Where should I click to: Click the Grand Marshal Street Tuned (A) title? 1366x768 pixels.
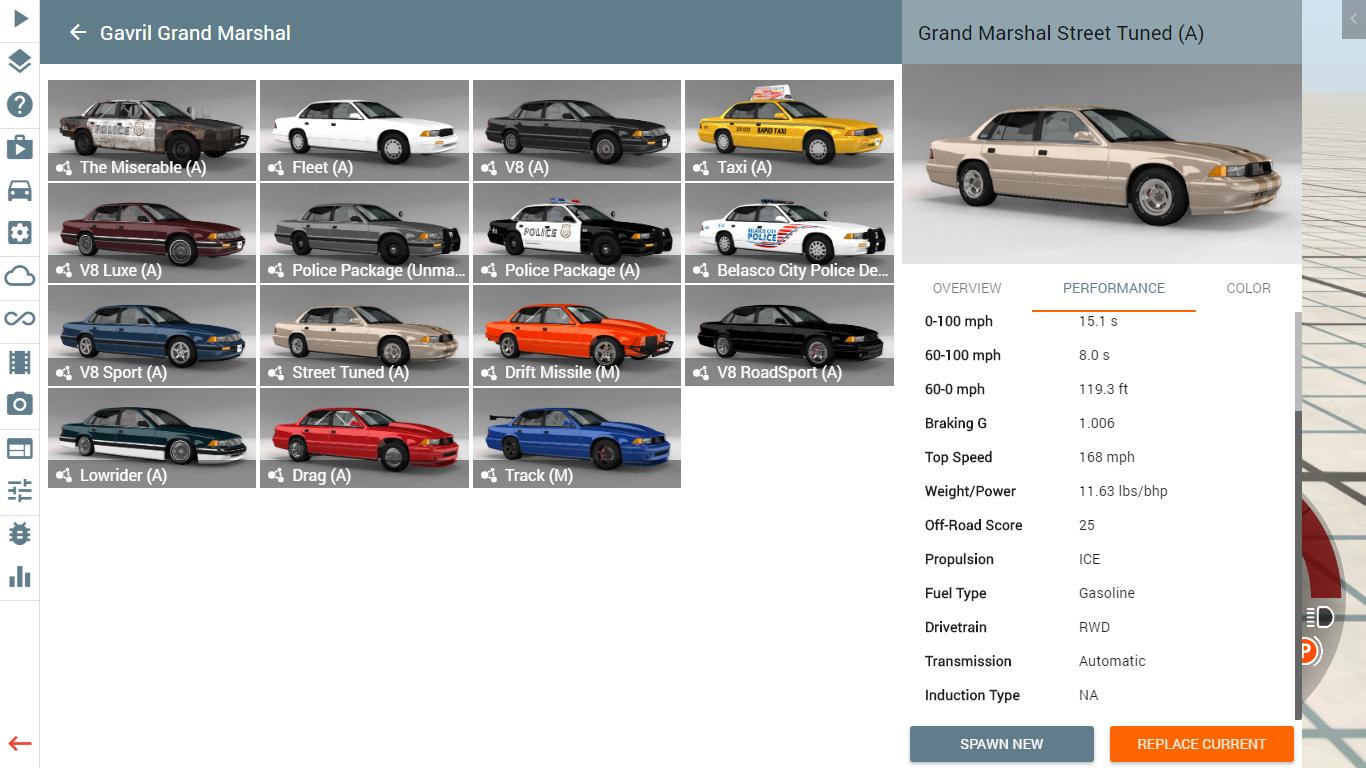[1061, 33]
